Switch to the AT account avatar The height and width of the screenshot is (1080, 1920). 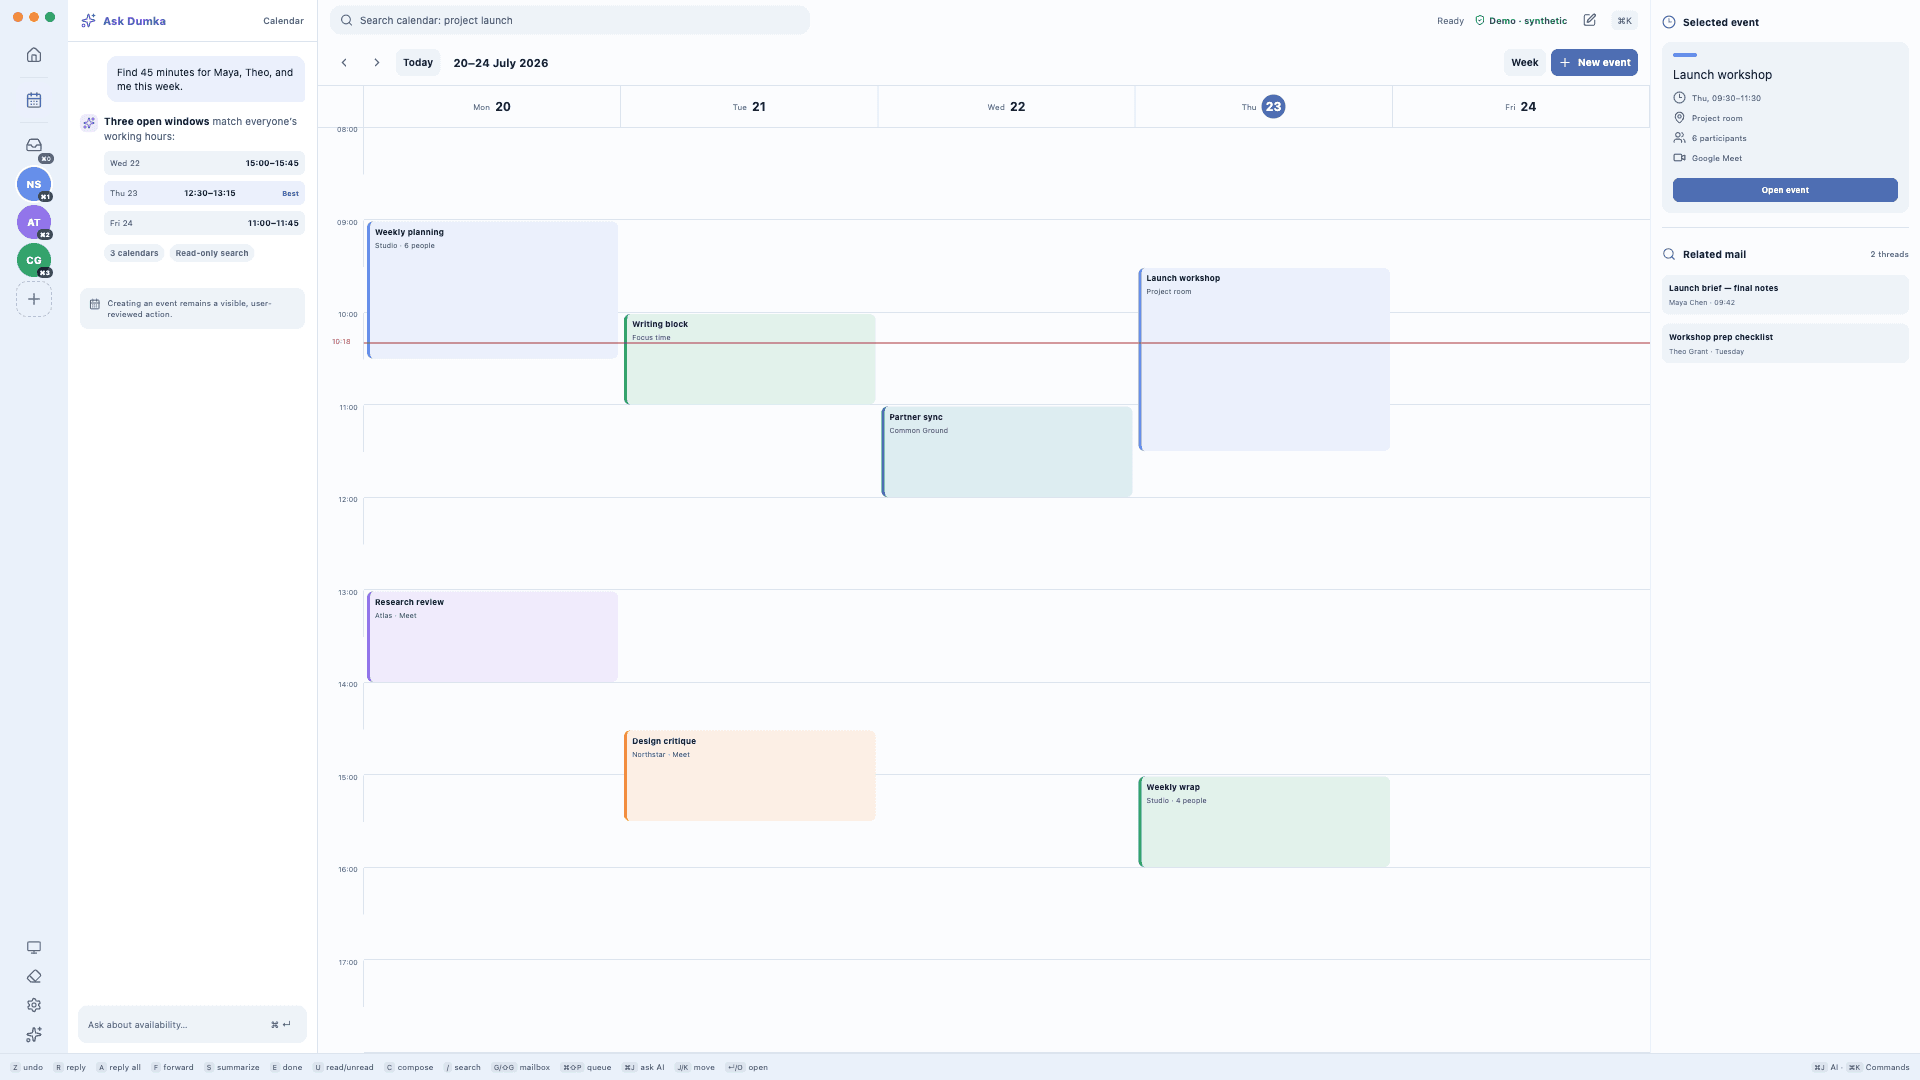click(x=34, y=222)
